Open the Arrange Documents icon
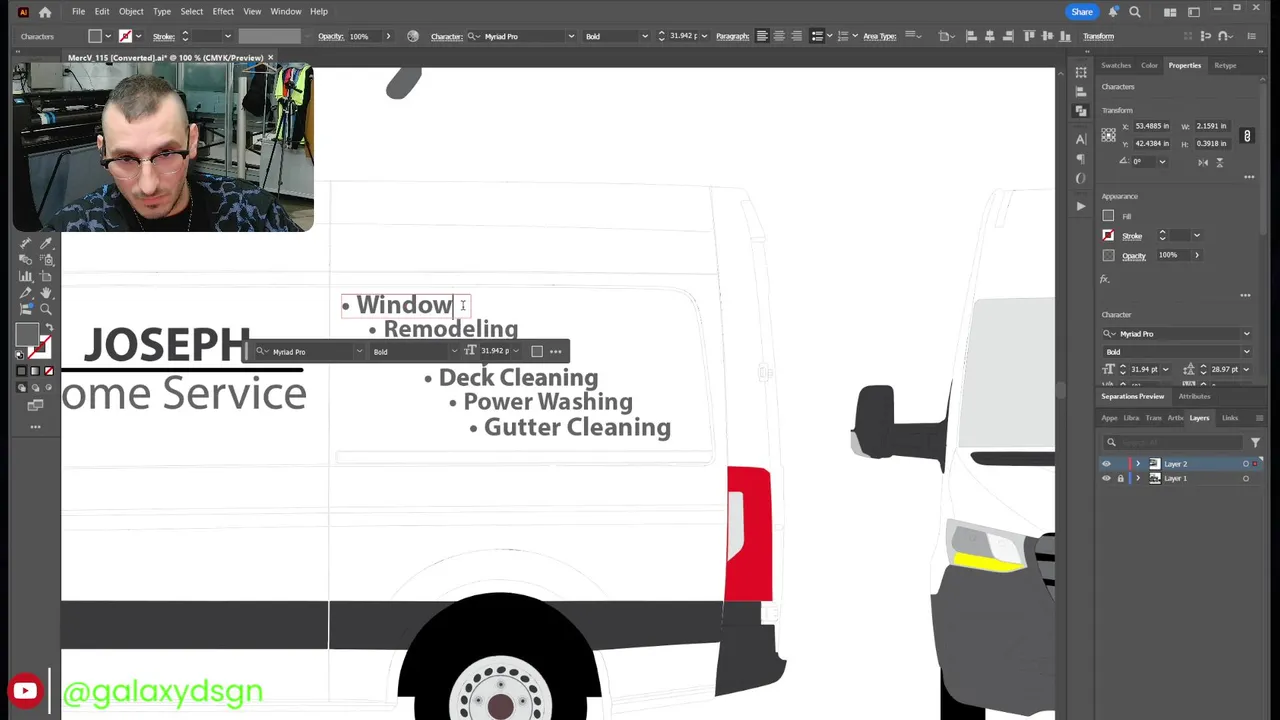This screenshot has height=720, width=1280. [x=1170, y=12]
